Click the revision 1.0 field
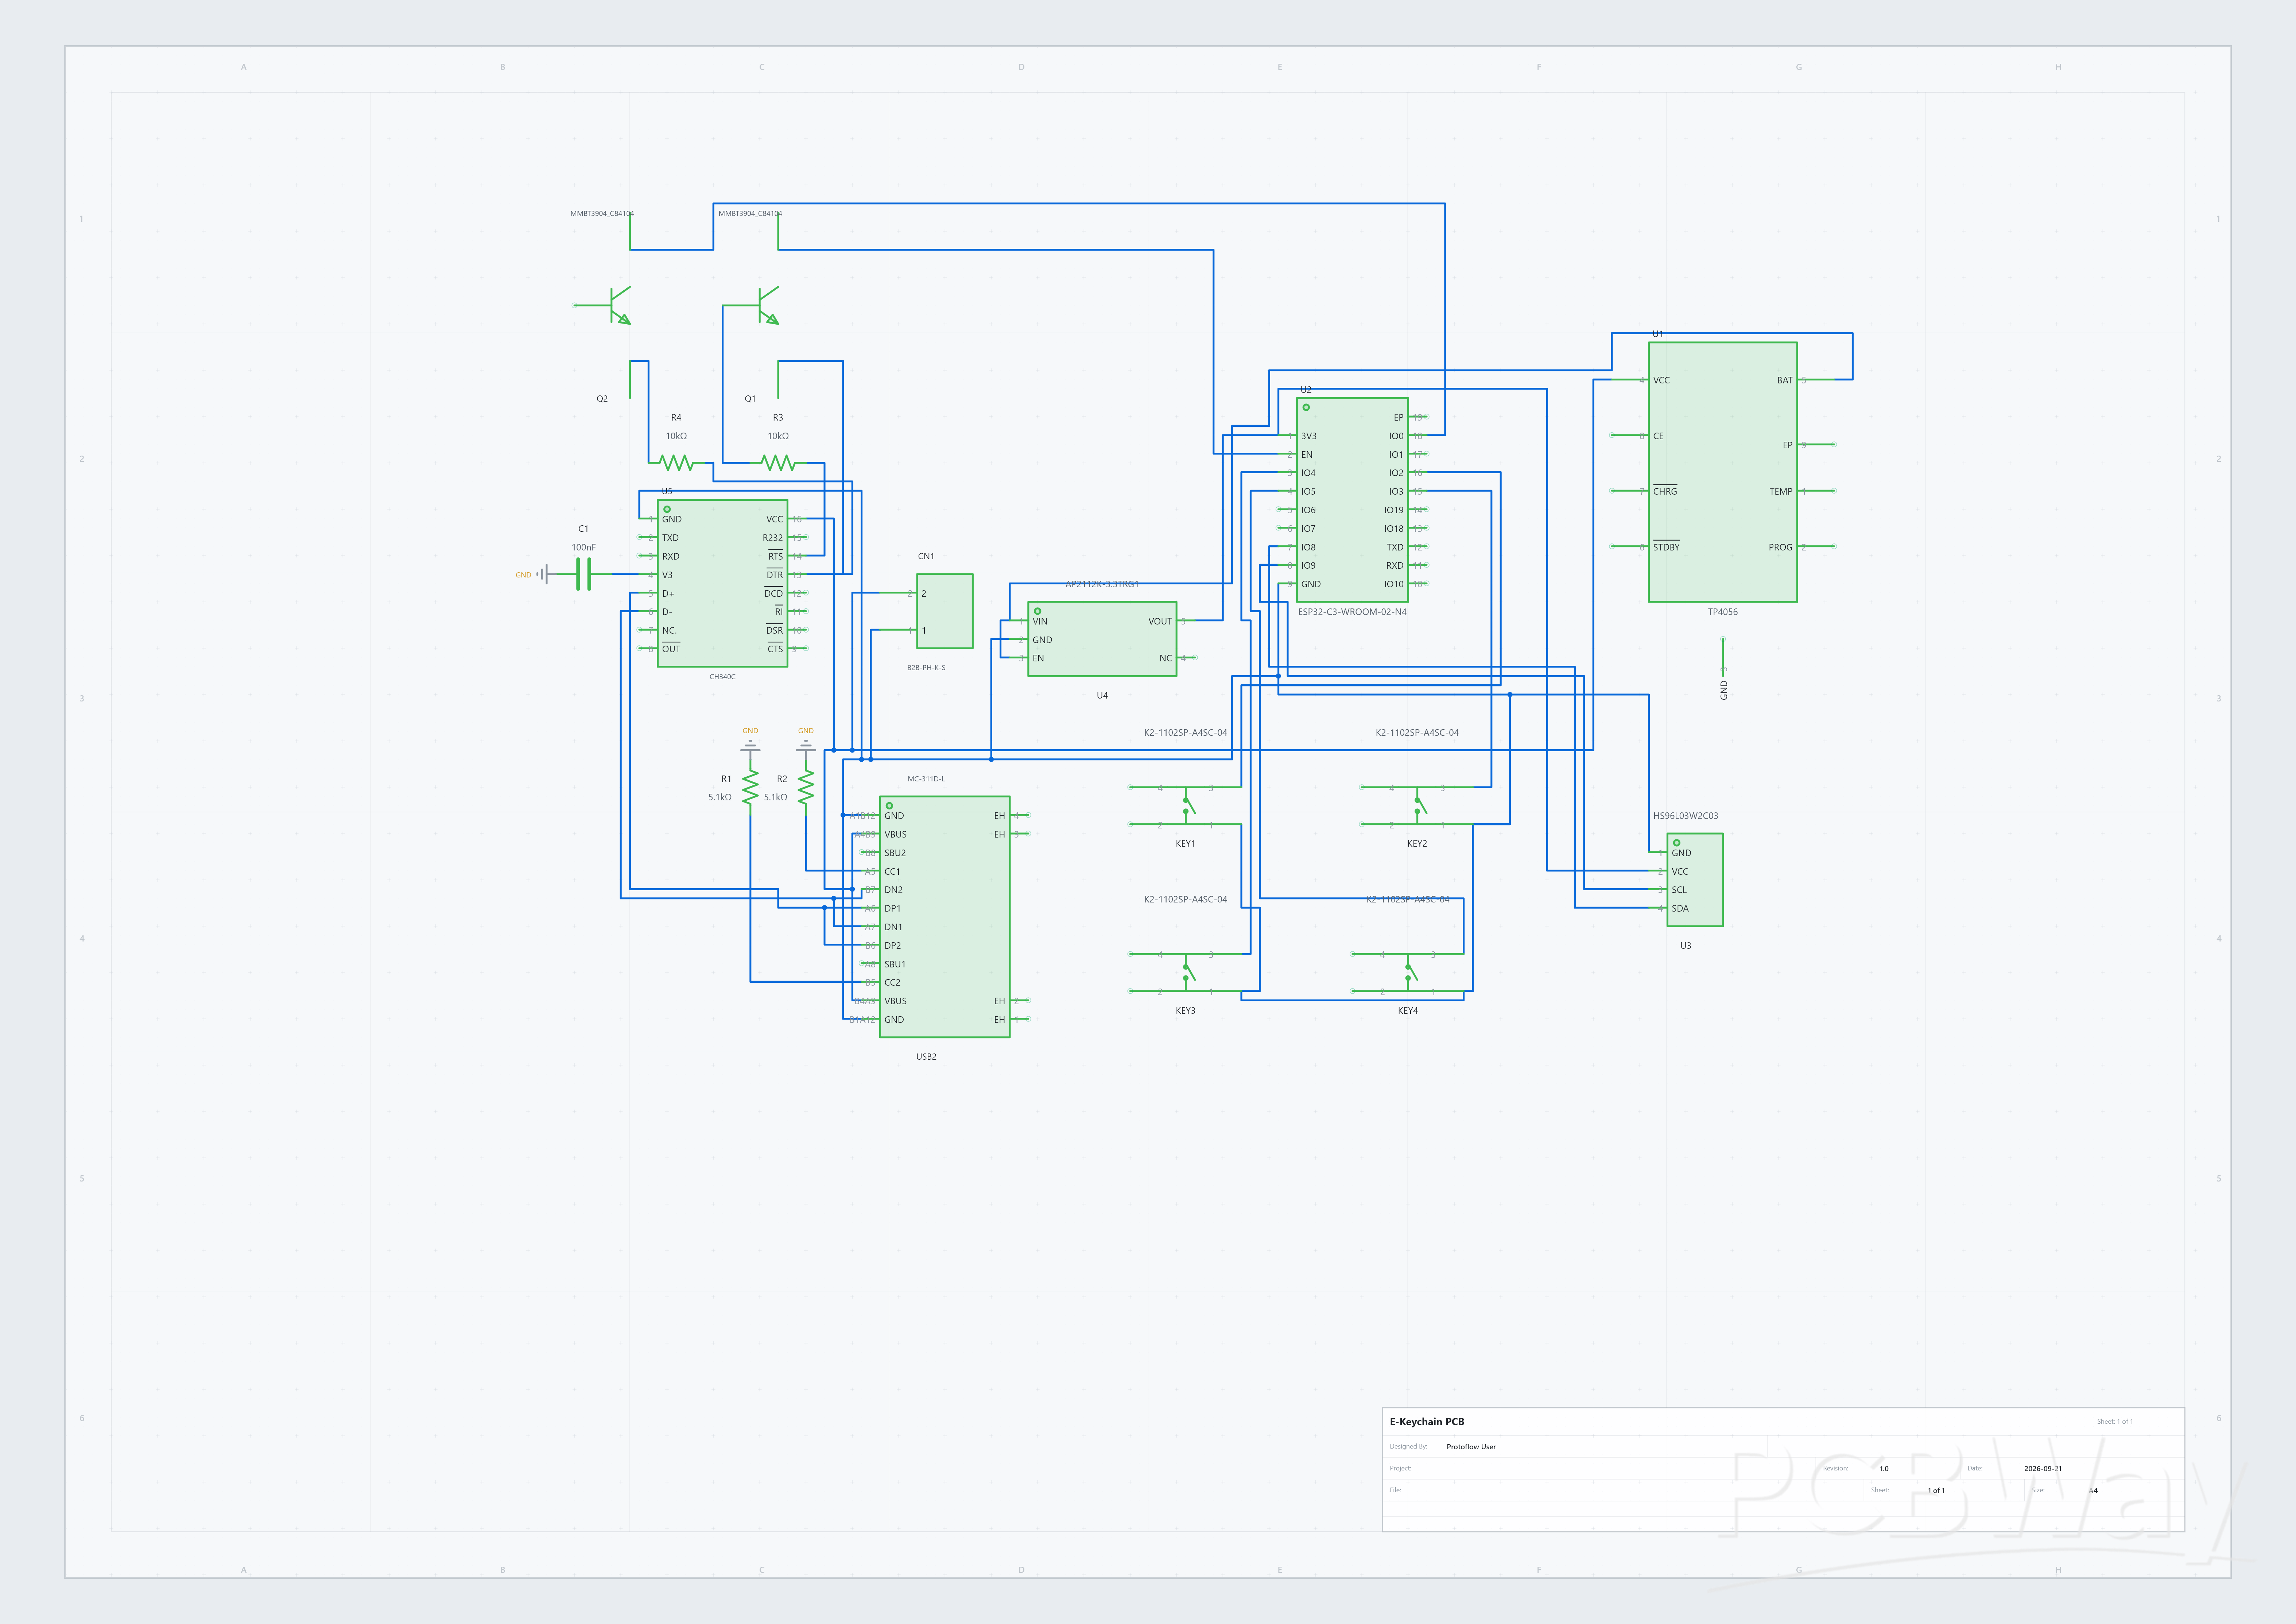Image resolution: width=2296 pixels, height=1624 pixels. coord(1884,1469)
